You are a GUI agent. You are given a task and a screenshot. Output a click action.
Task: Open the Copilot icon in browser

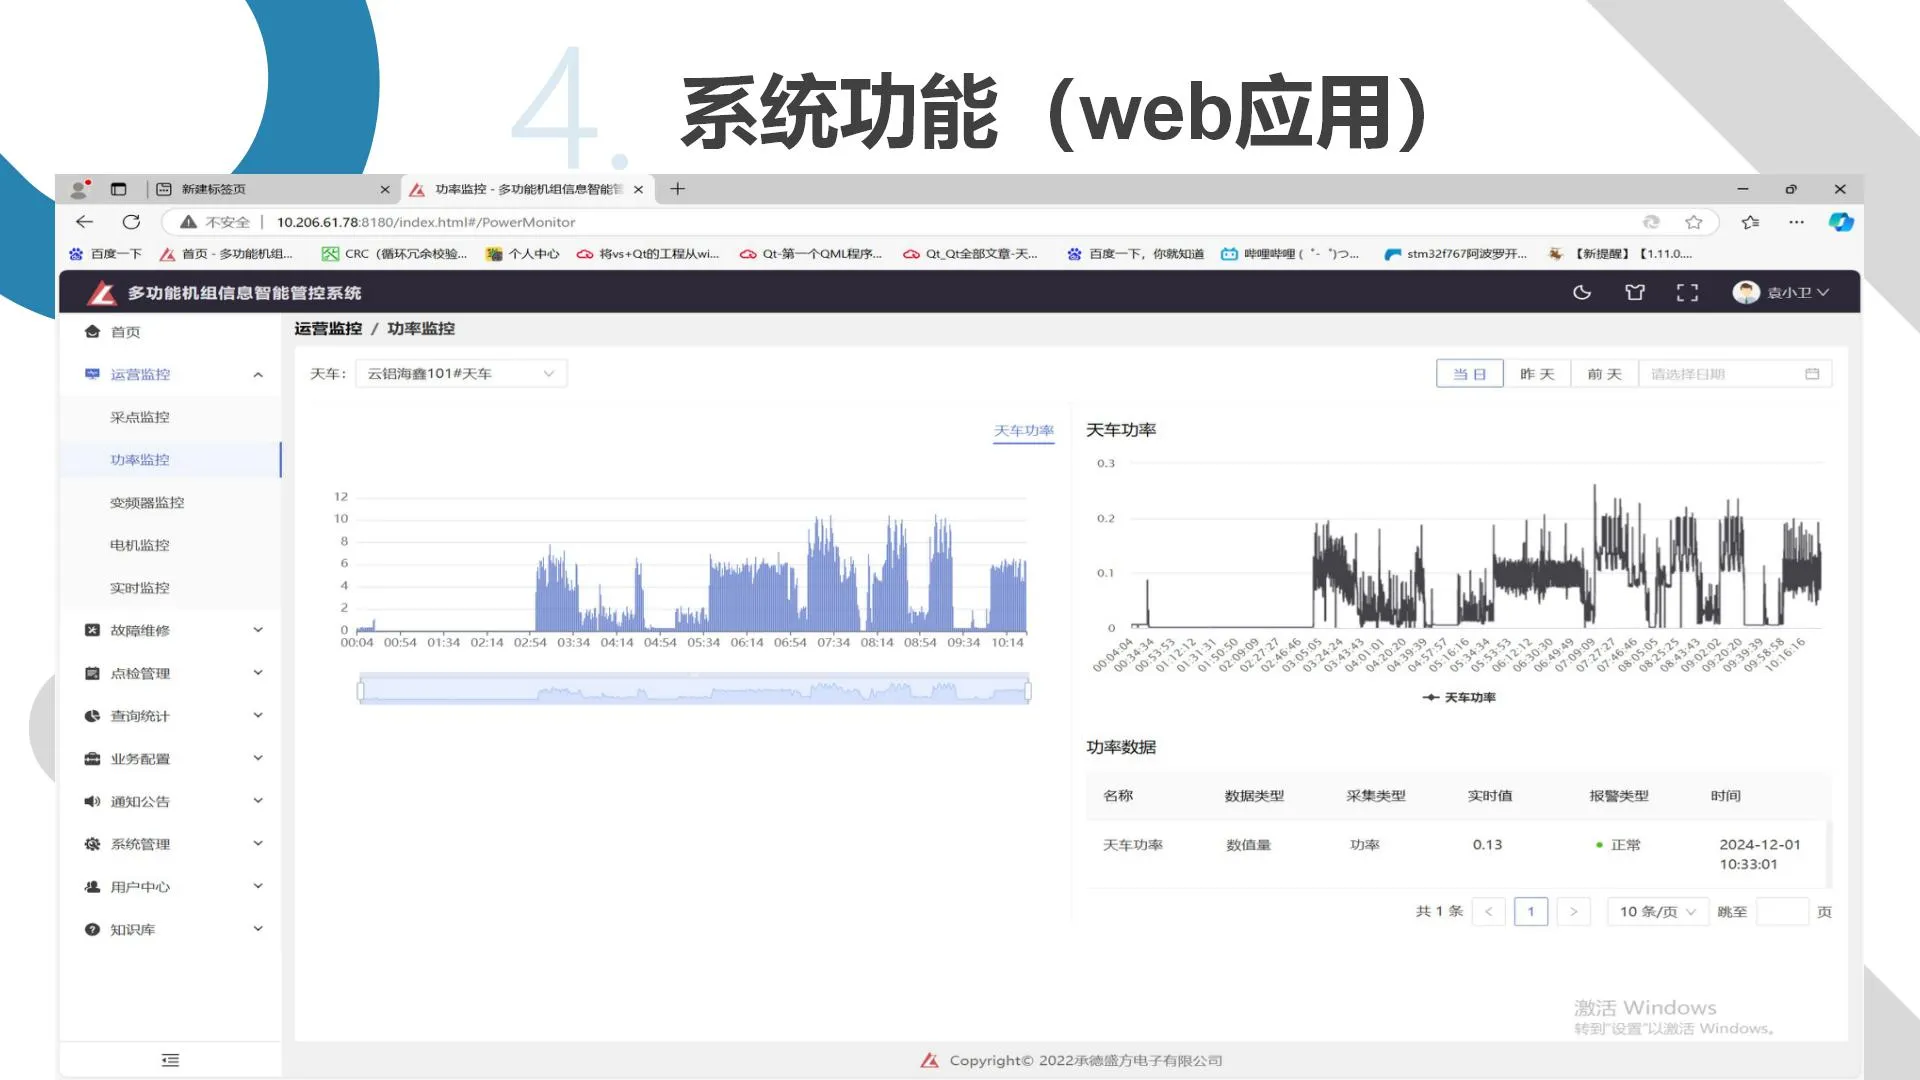1841,222
